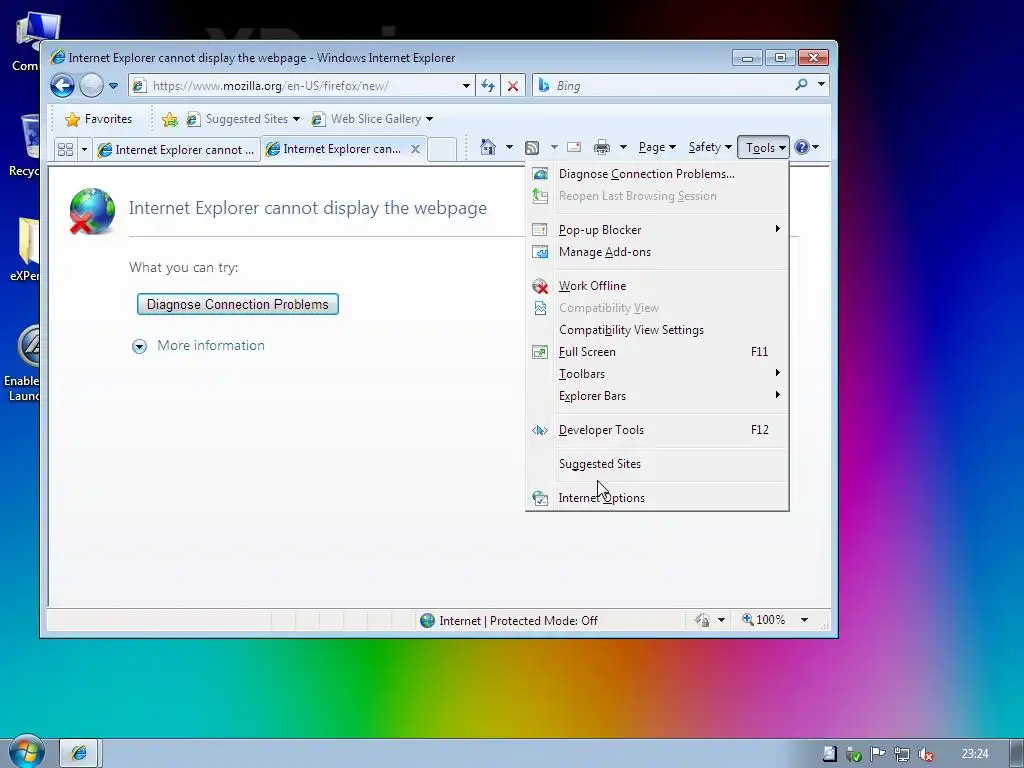Open the Web Slice Gallery link
Screen dimensions: 1024x768
[372, 119]
